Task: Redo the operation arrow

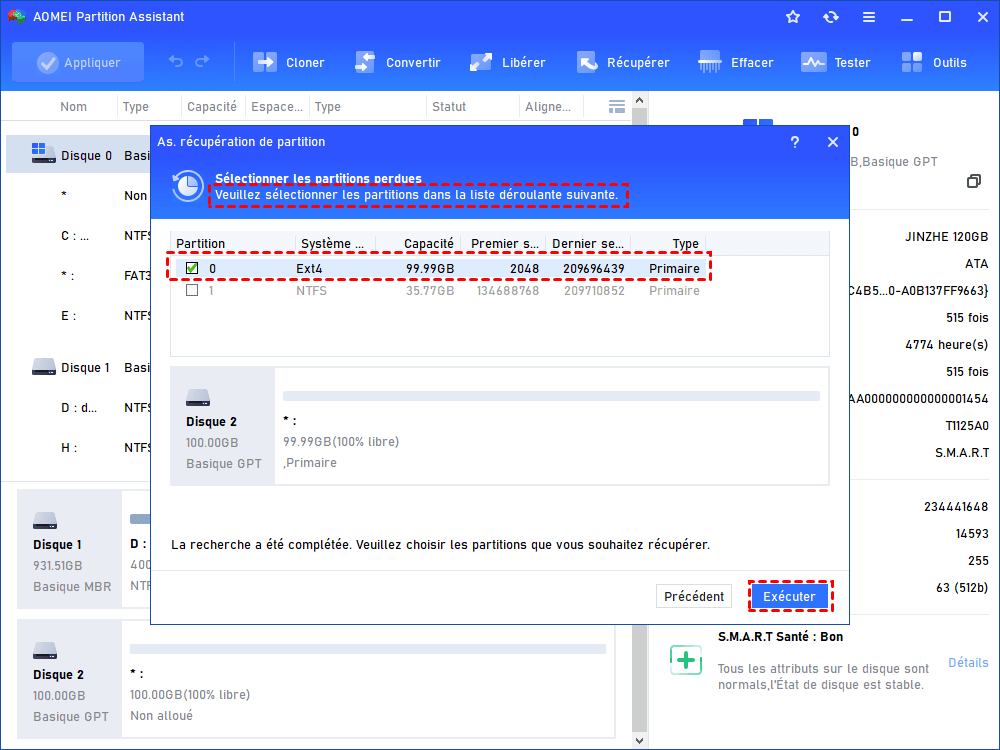Action: [x=202, y=62]
